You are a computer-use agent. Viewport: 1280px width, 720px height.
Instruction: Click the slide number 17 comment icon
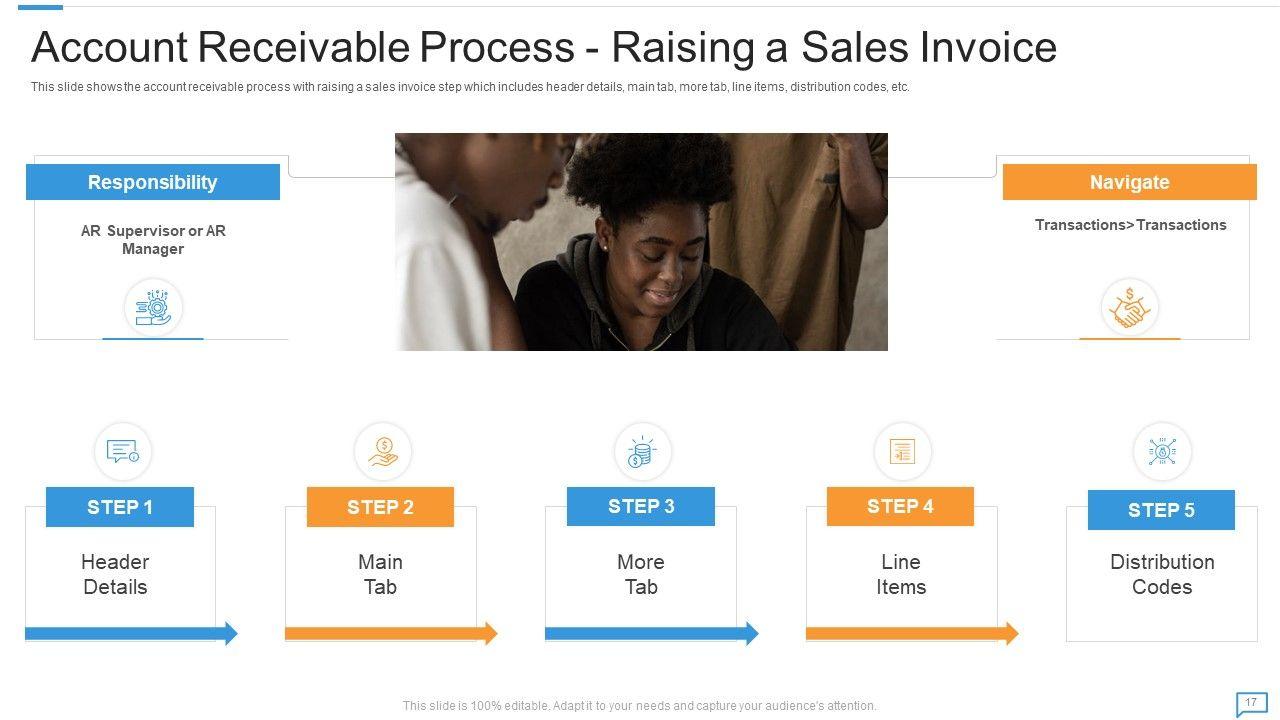[x=1250, y=704]
